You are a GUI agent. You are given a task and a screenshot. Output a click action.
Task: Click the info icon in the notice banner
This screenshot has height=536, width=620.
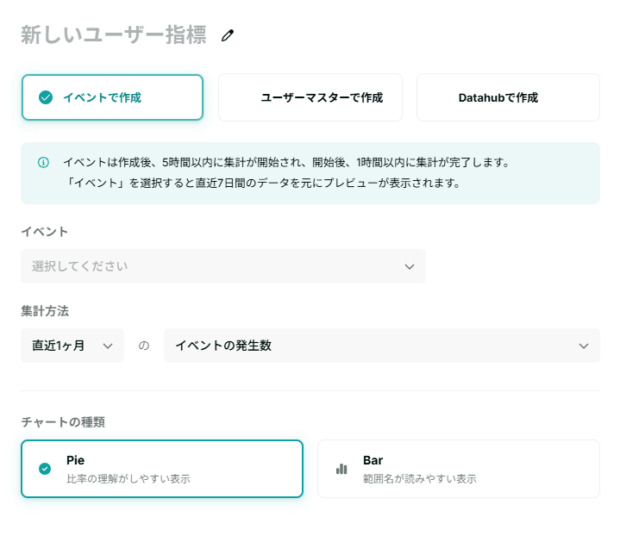coord(43,162)
